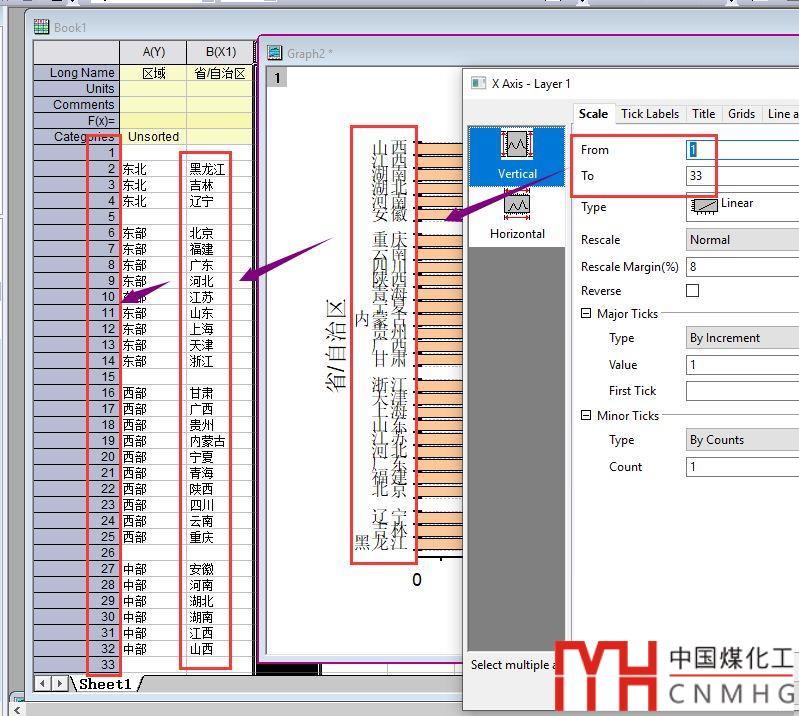
Task: Click the Book1 workbook window icon
Action: pyautogui.click(x=41, y=27)
